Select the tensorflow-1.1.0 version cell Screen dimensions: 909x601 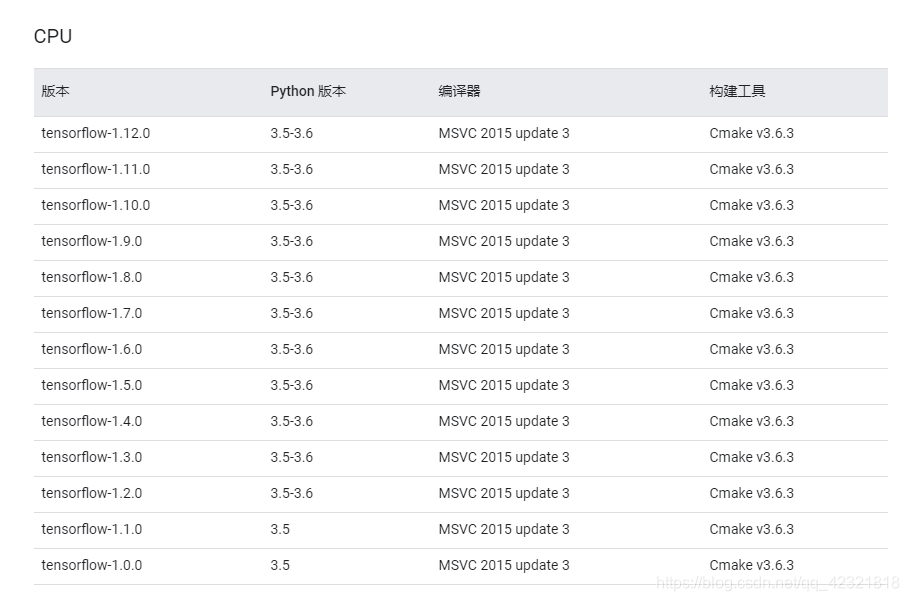92,529
